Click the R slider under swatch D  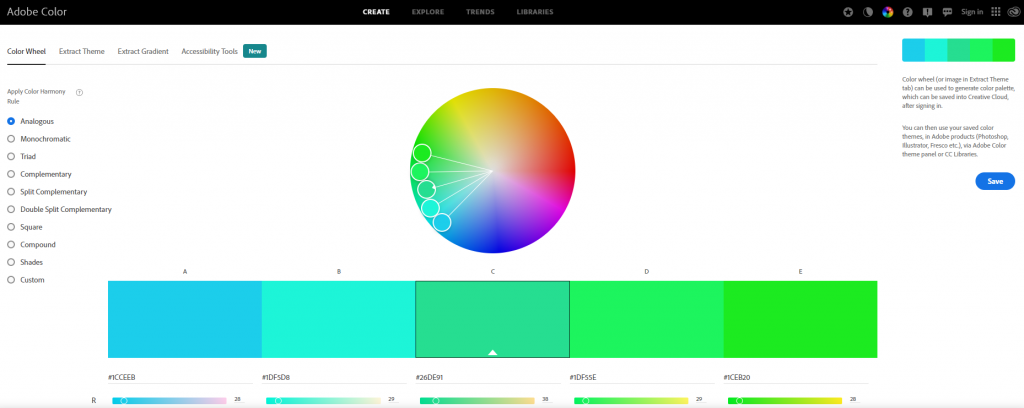(x=631, y=401)
